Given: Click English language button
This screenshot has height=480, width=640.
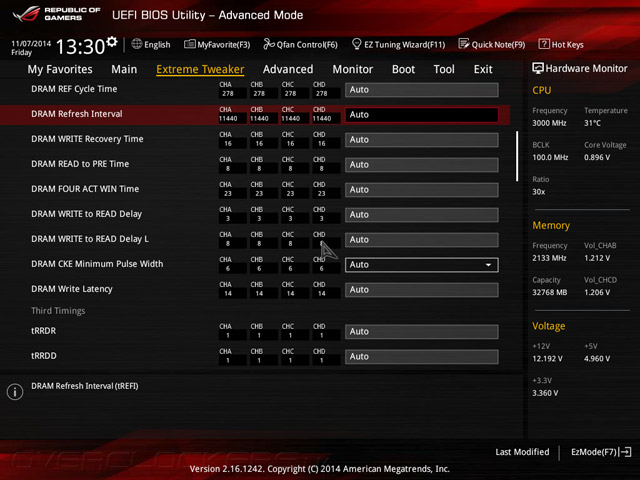Looking at the screenshot, I should click(157, 44).
